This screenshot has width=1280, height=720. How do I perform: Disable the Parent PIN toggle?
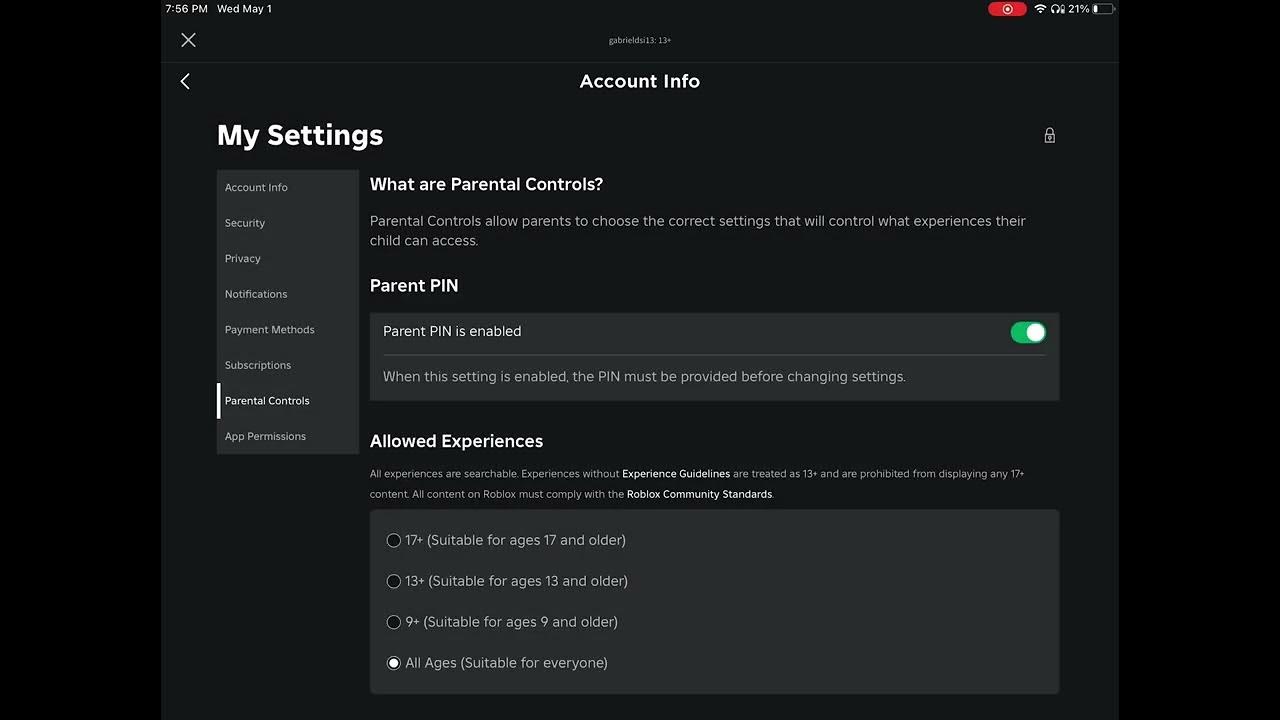[1027, 333]
